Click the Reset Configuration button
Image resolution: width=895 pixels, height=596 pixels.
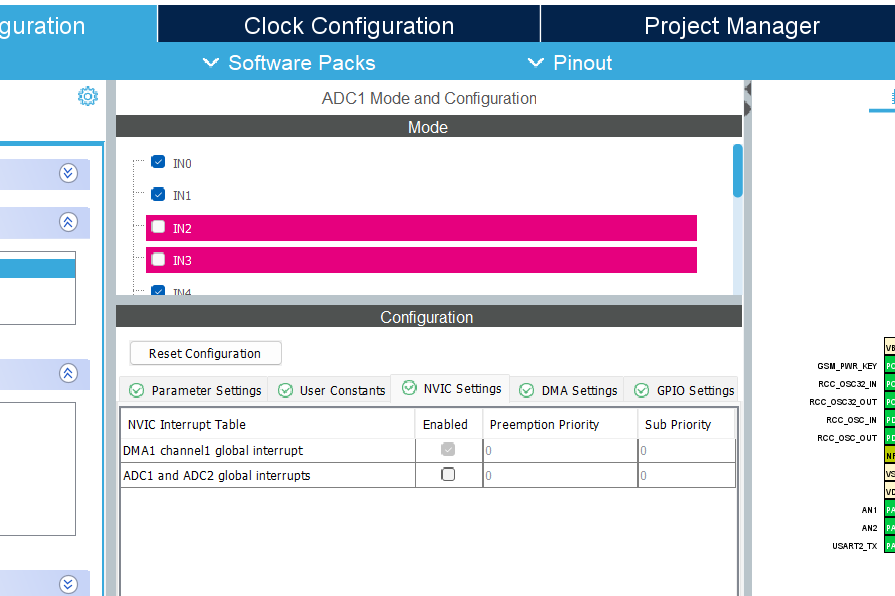(x=205, y=353)
